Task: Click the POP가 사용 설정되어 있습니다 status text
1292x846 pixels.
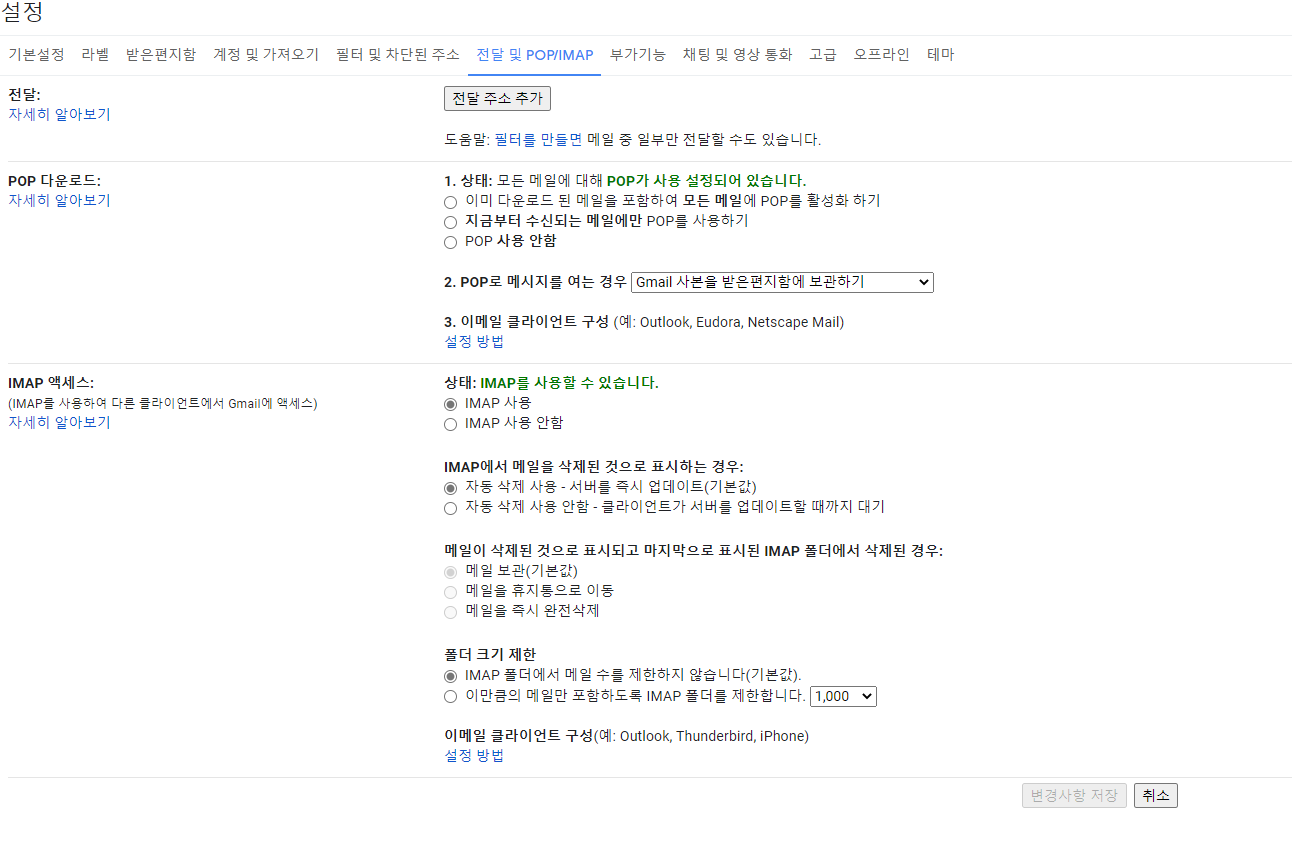Action: 706,181
